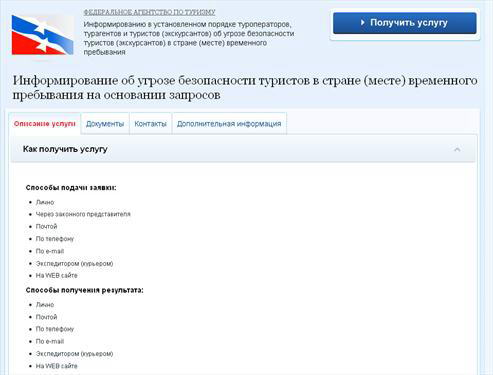Switch to the Документы tab
Image resolution: width=493 pixels, height=375 pixels.
pyautogui.click(x=105, y=124)
